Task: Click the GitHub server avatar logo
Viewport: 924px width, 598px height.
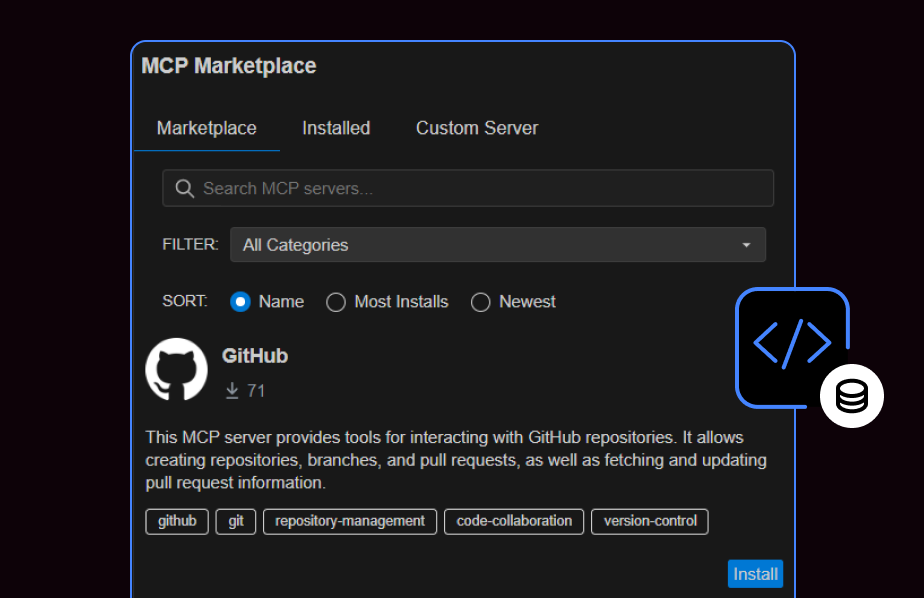Action: pyautogui.click(x=176, y=368)
